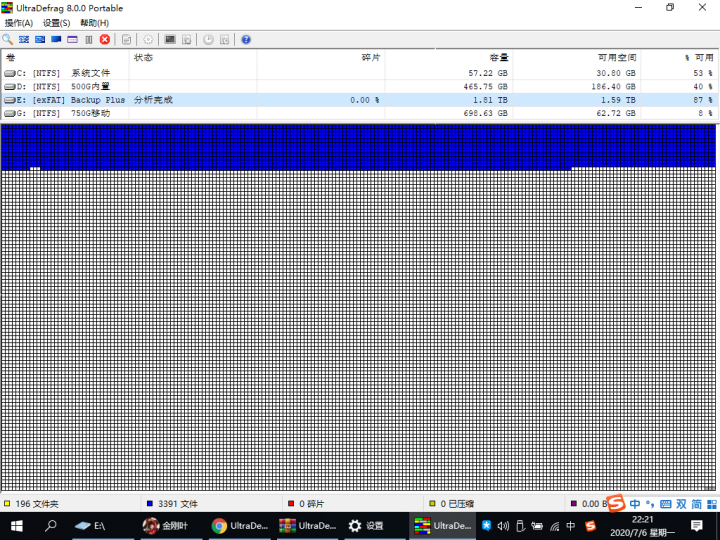Open the fragmentation report icon

click(126, 39)
